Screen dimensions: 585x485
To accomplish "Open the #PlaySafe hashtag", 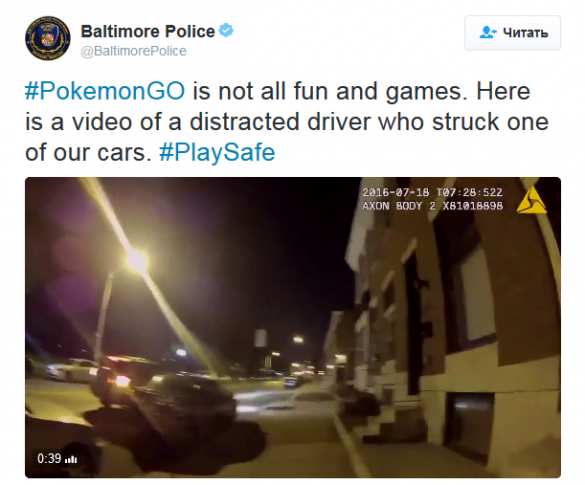I will pyautogui.click(x=217, y=153).
